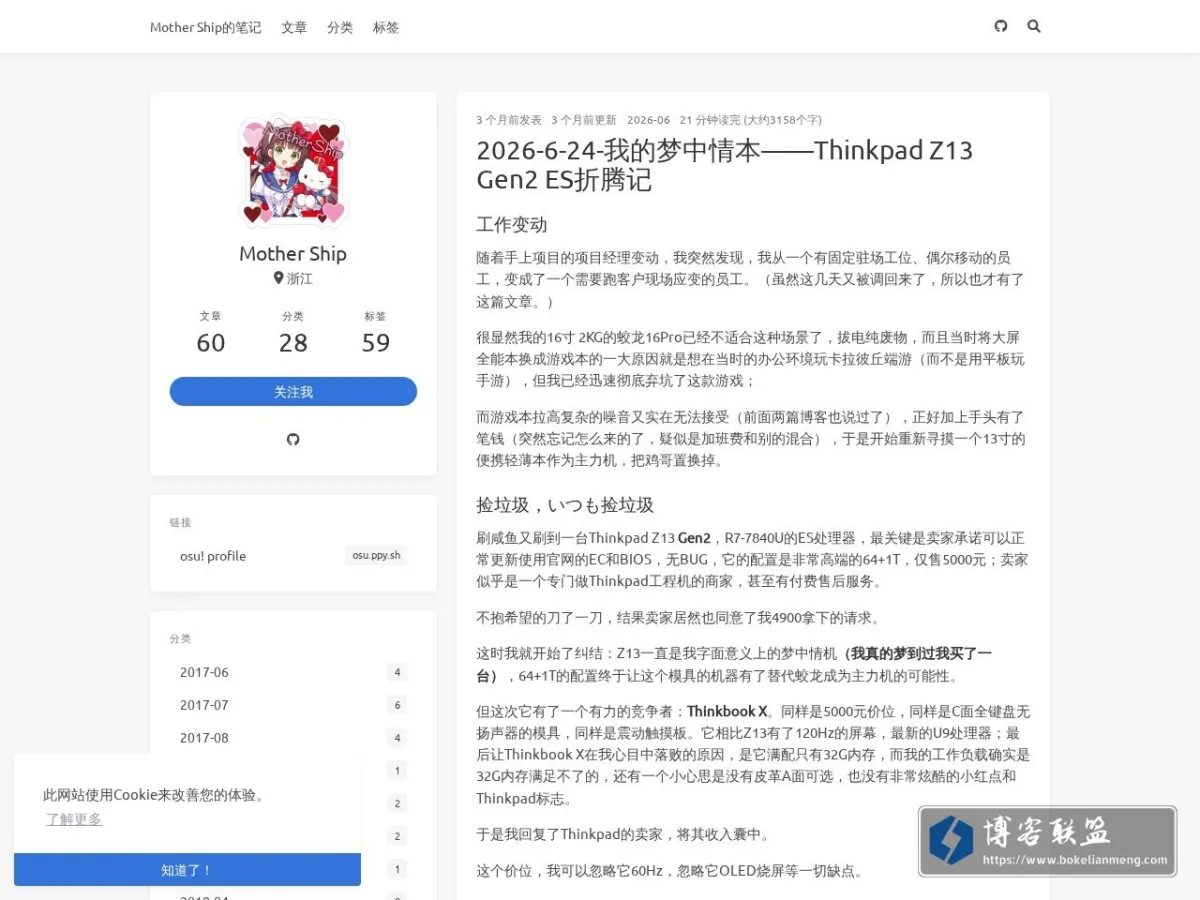Click the 关注我 follow button

tap(293, 392)
